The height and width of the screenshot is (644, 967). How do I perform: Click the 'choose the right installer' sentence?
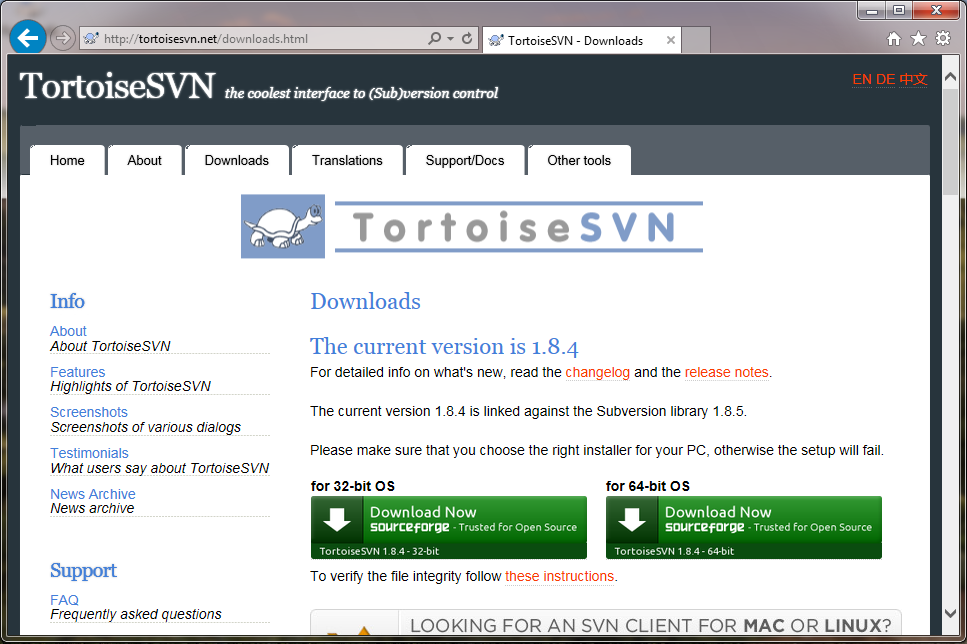(597, 450)
